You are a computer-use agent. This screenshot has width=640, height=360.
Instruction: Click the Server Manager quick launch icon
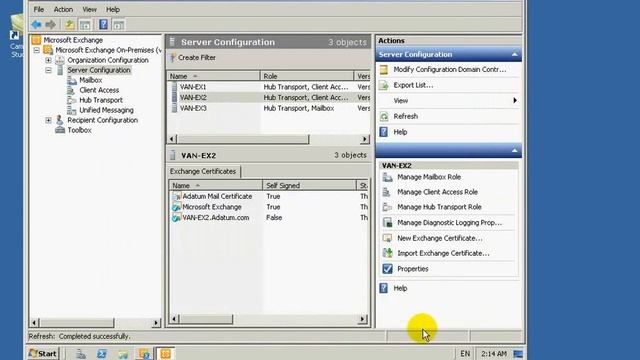(81, 354)
